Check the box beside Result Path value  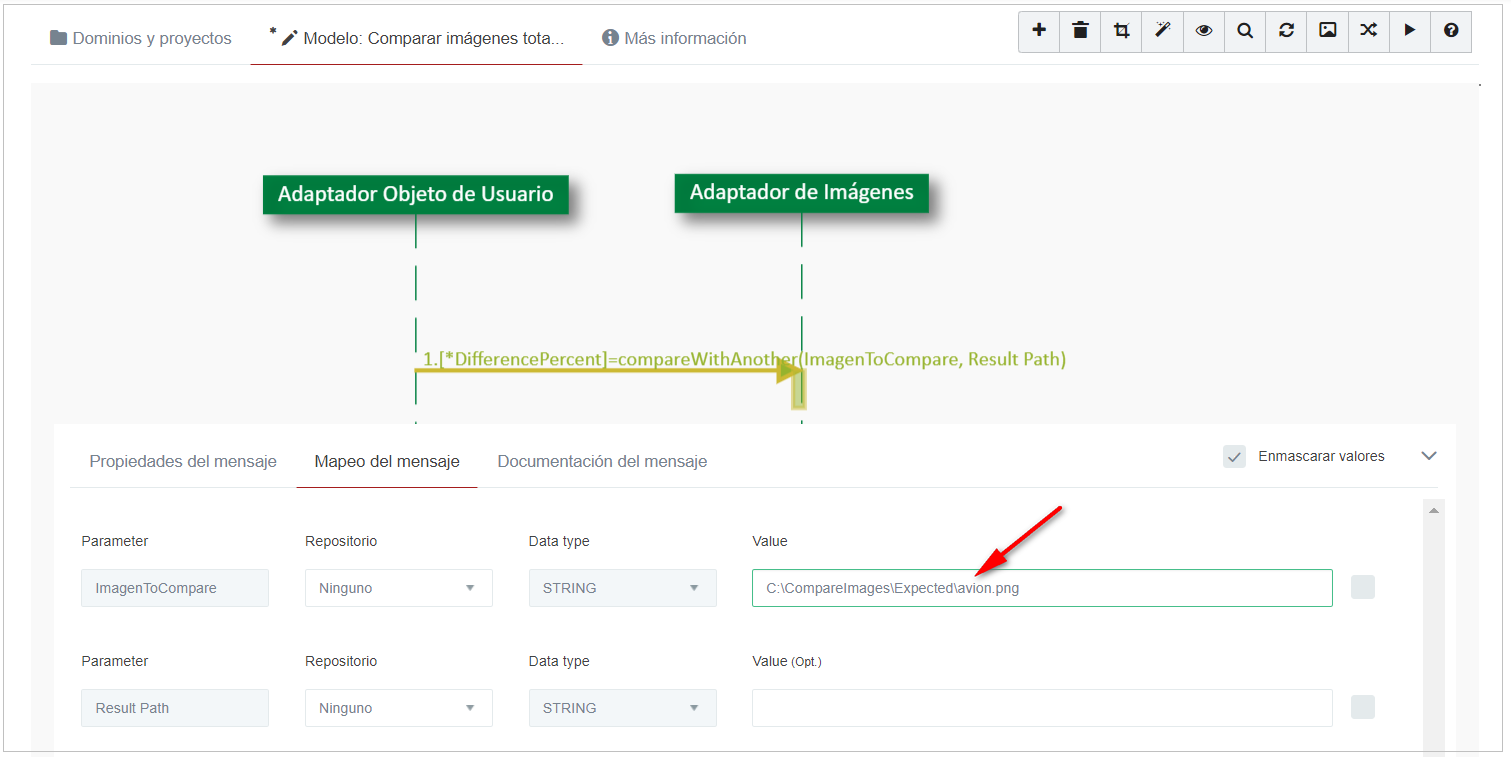pos(1362,708)
